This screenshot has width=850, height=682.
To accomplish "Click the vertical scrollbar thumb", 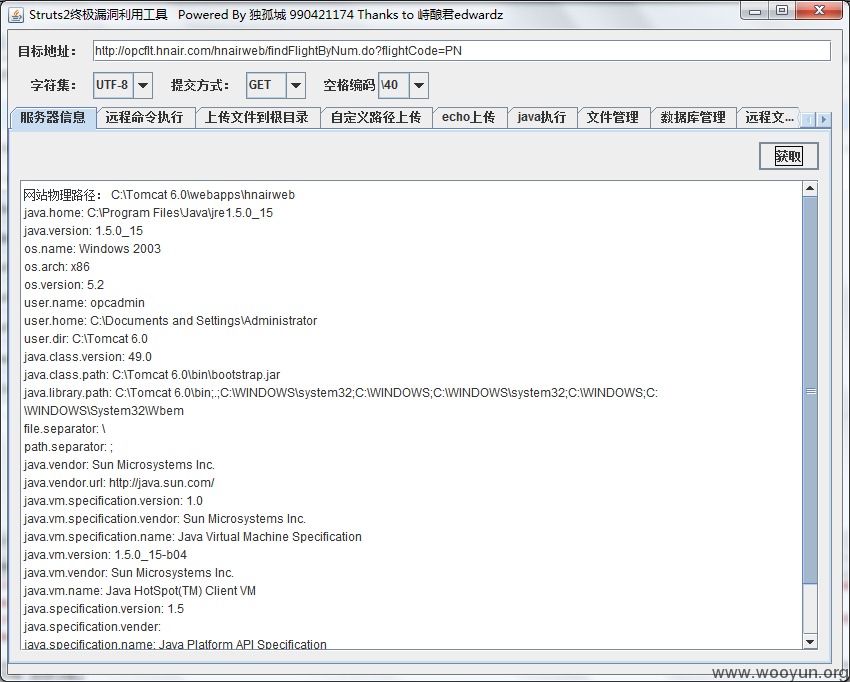I will pos(810,390).
